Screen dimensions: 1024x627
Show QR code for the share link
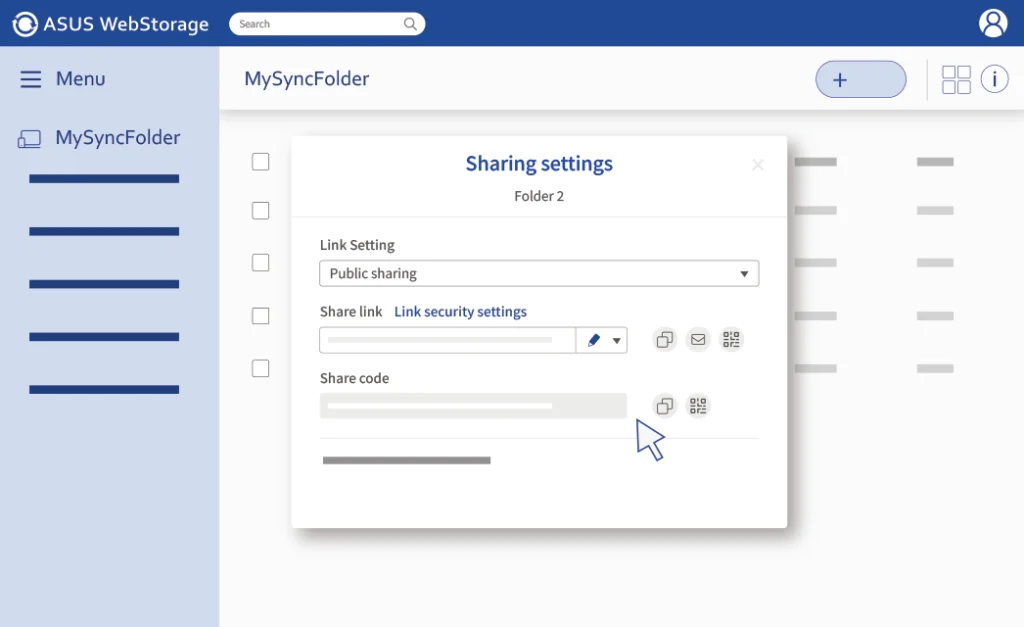[732, 340]
